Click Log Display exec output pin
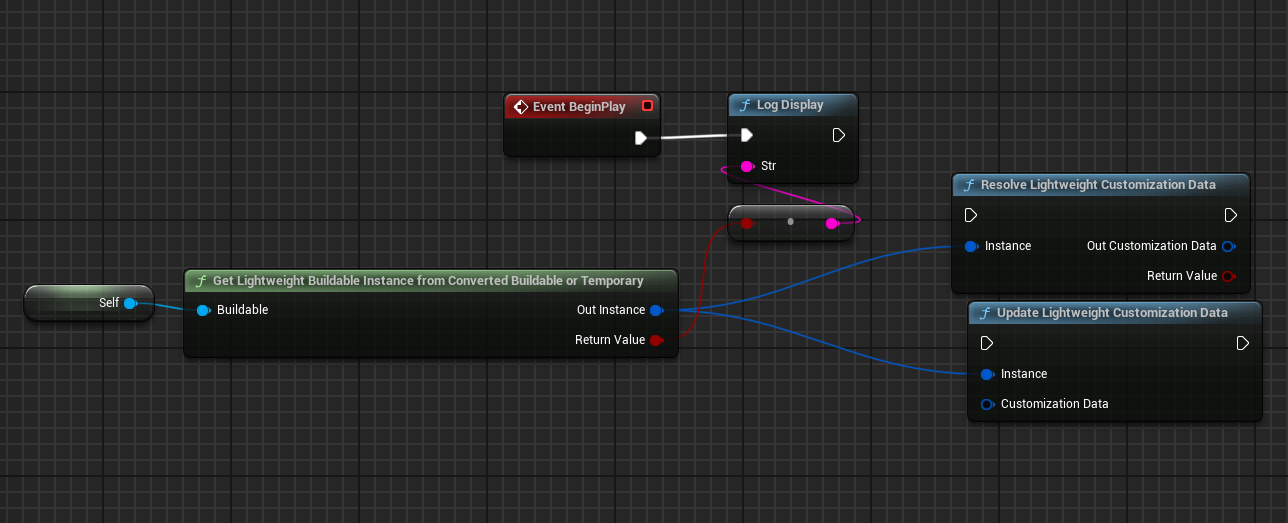 click(839, 135)
